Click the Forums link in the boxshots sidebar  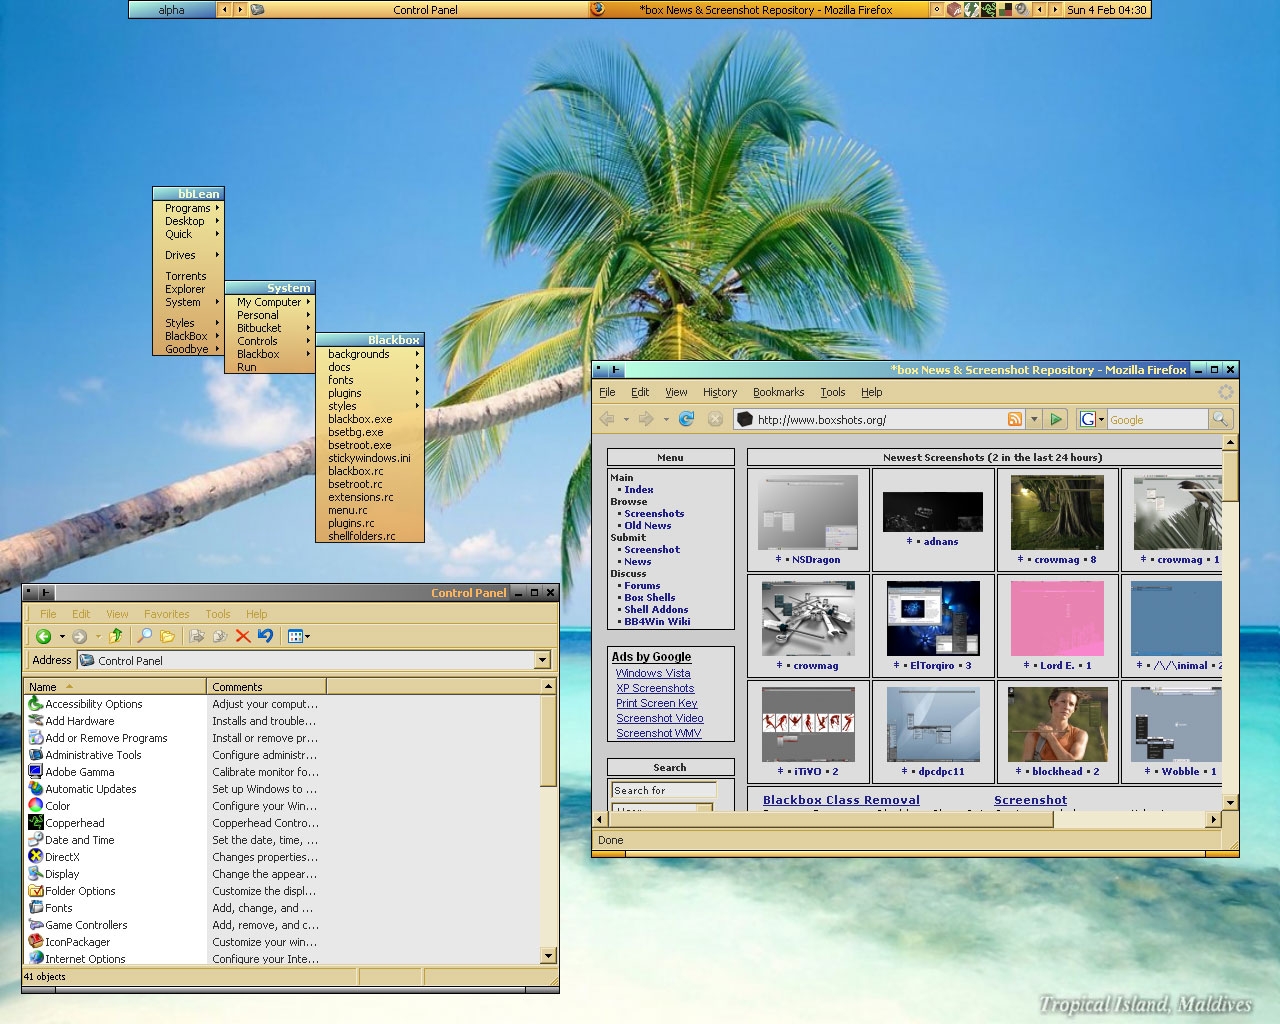click(x=642, y=585)
